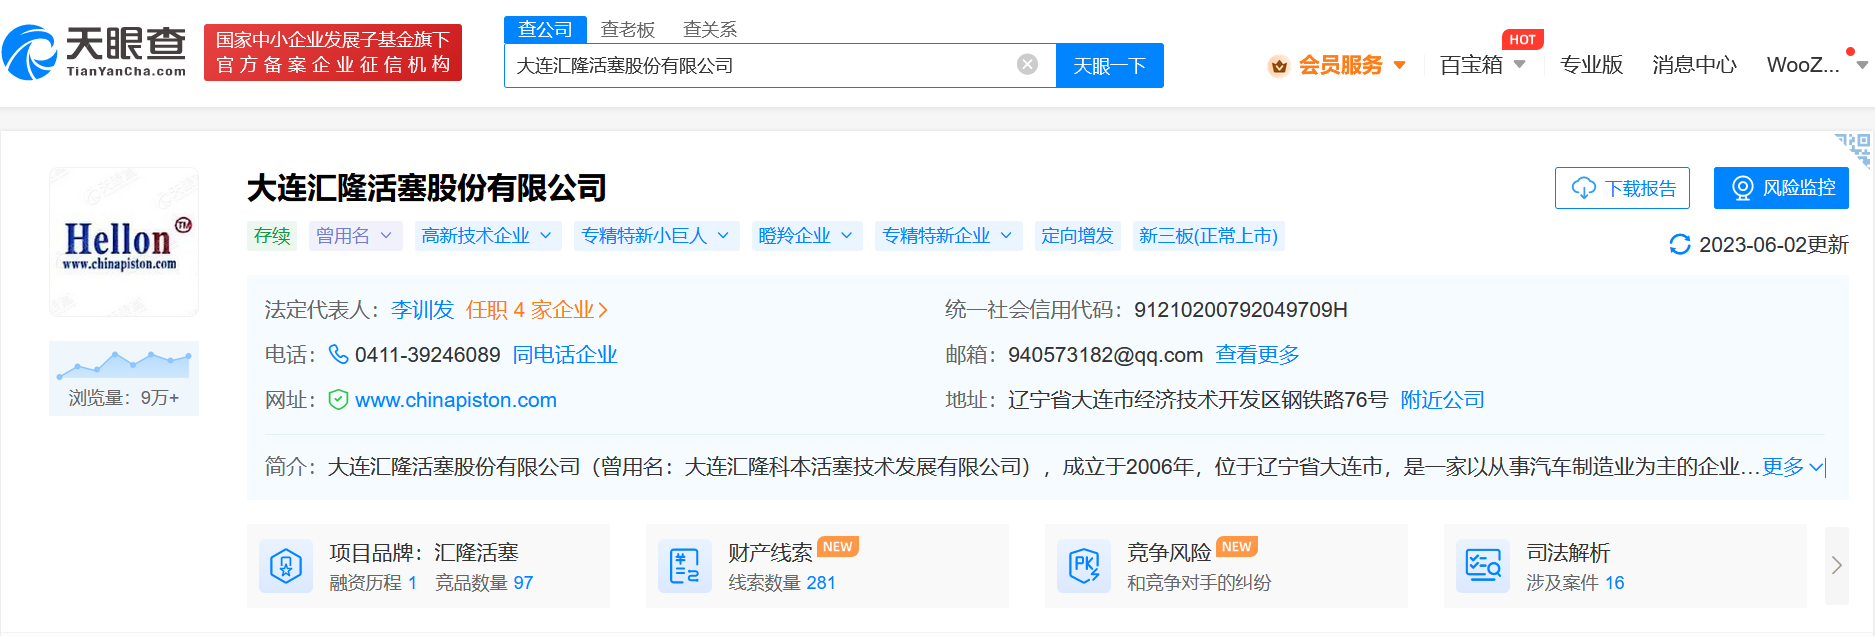The image size is (1875, 636).
Task: Expand the company intro with 更多
Action: 1792,467
